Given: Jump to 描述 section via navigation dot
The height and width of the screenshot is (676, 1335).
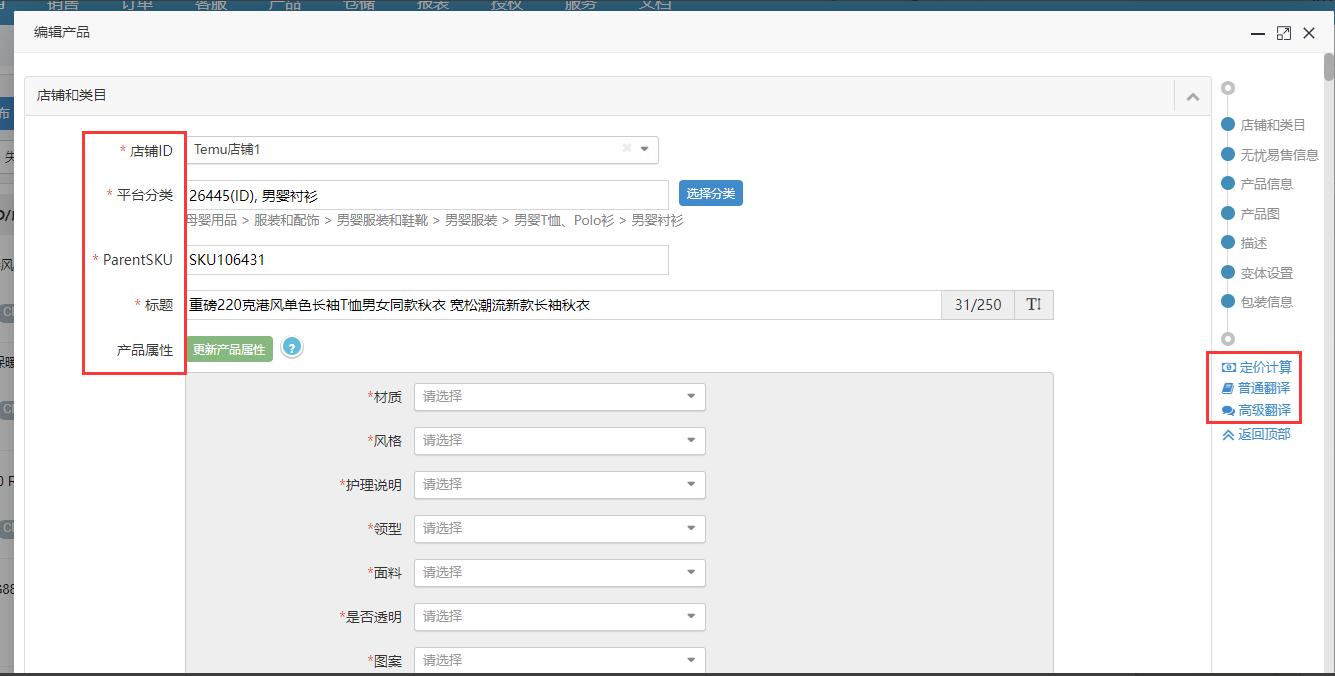Looking at the screenshot, I should pos(1229,242).
